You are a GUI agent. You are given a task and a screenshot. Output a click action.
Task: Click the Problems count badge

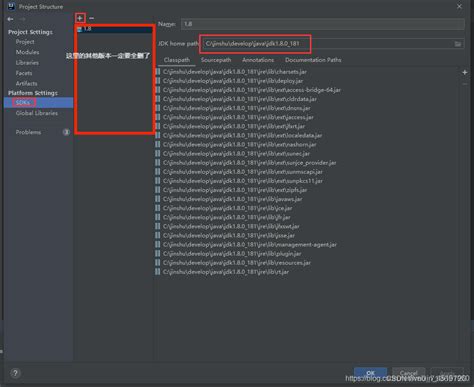coord(66,132)
